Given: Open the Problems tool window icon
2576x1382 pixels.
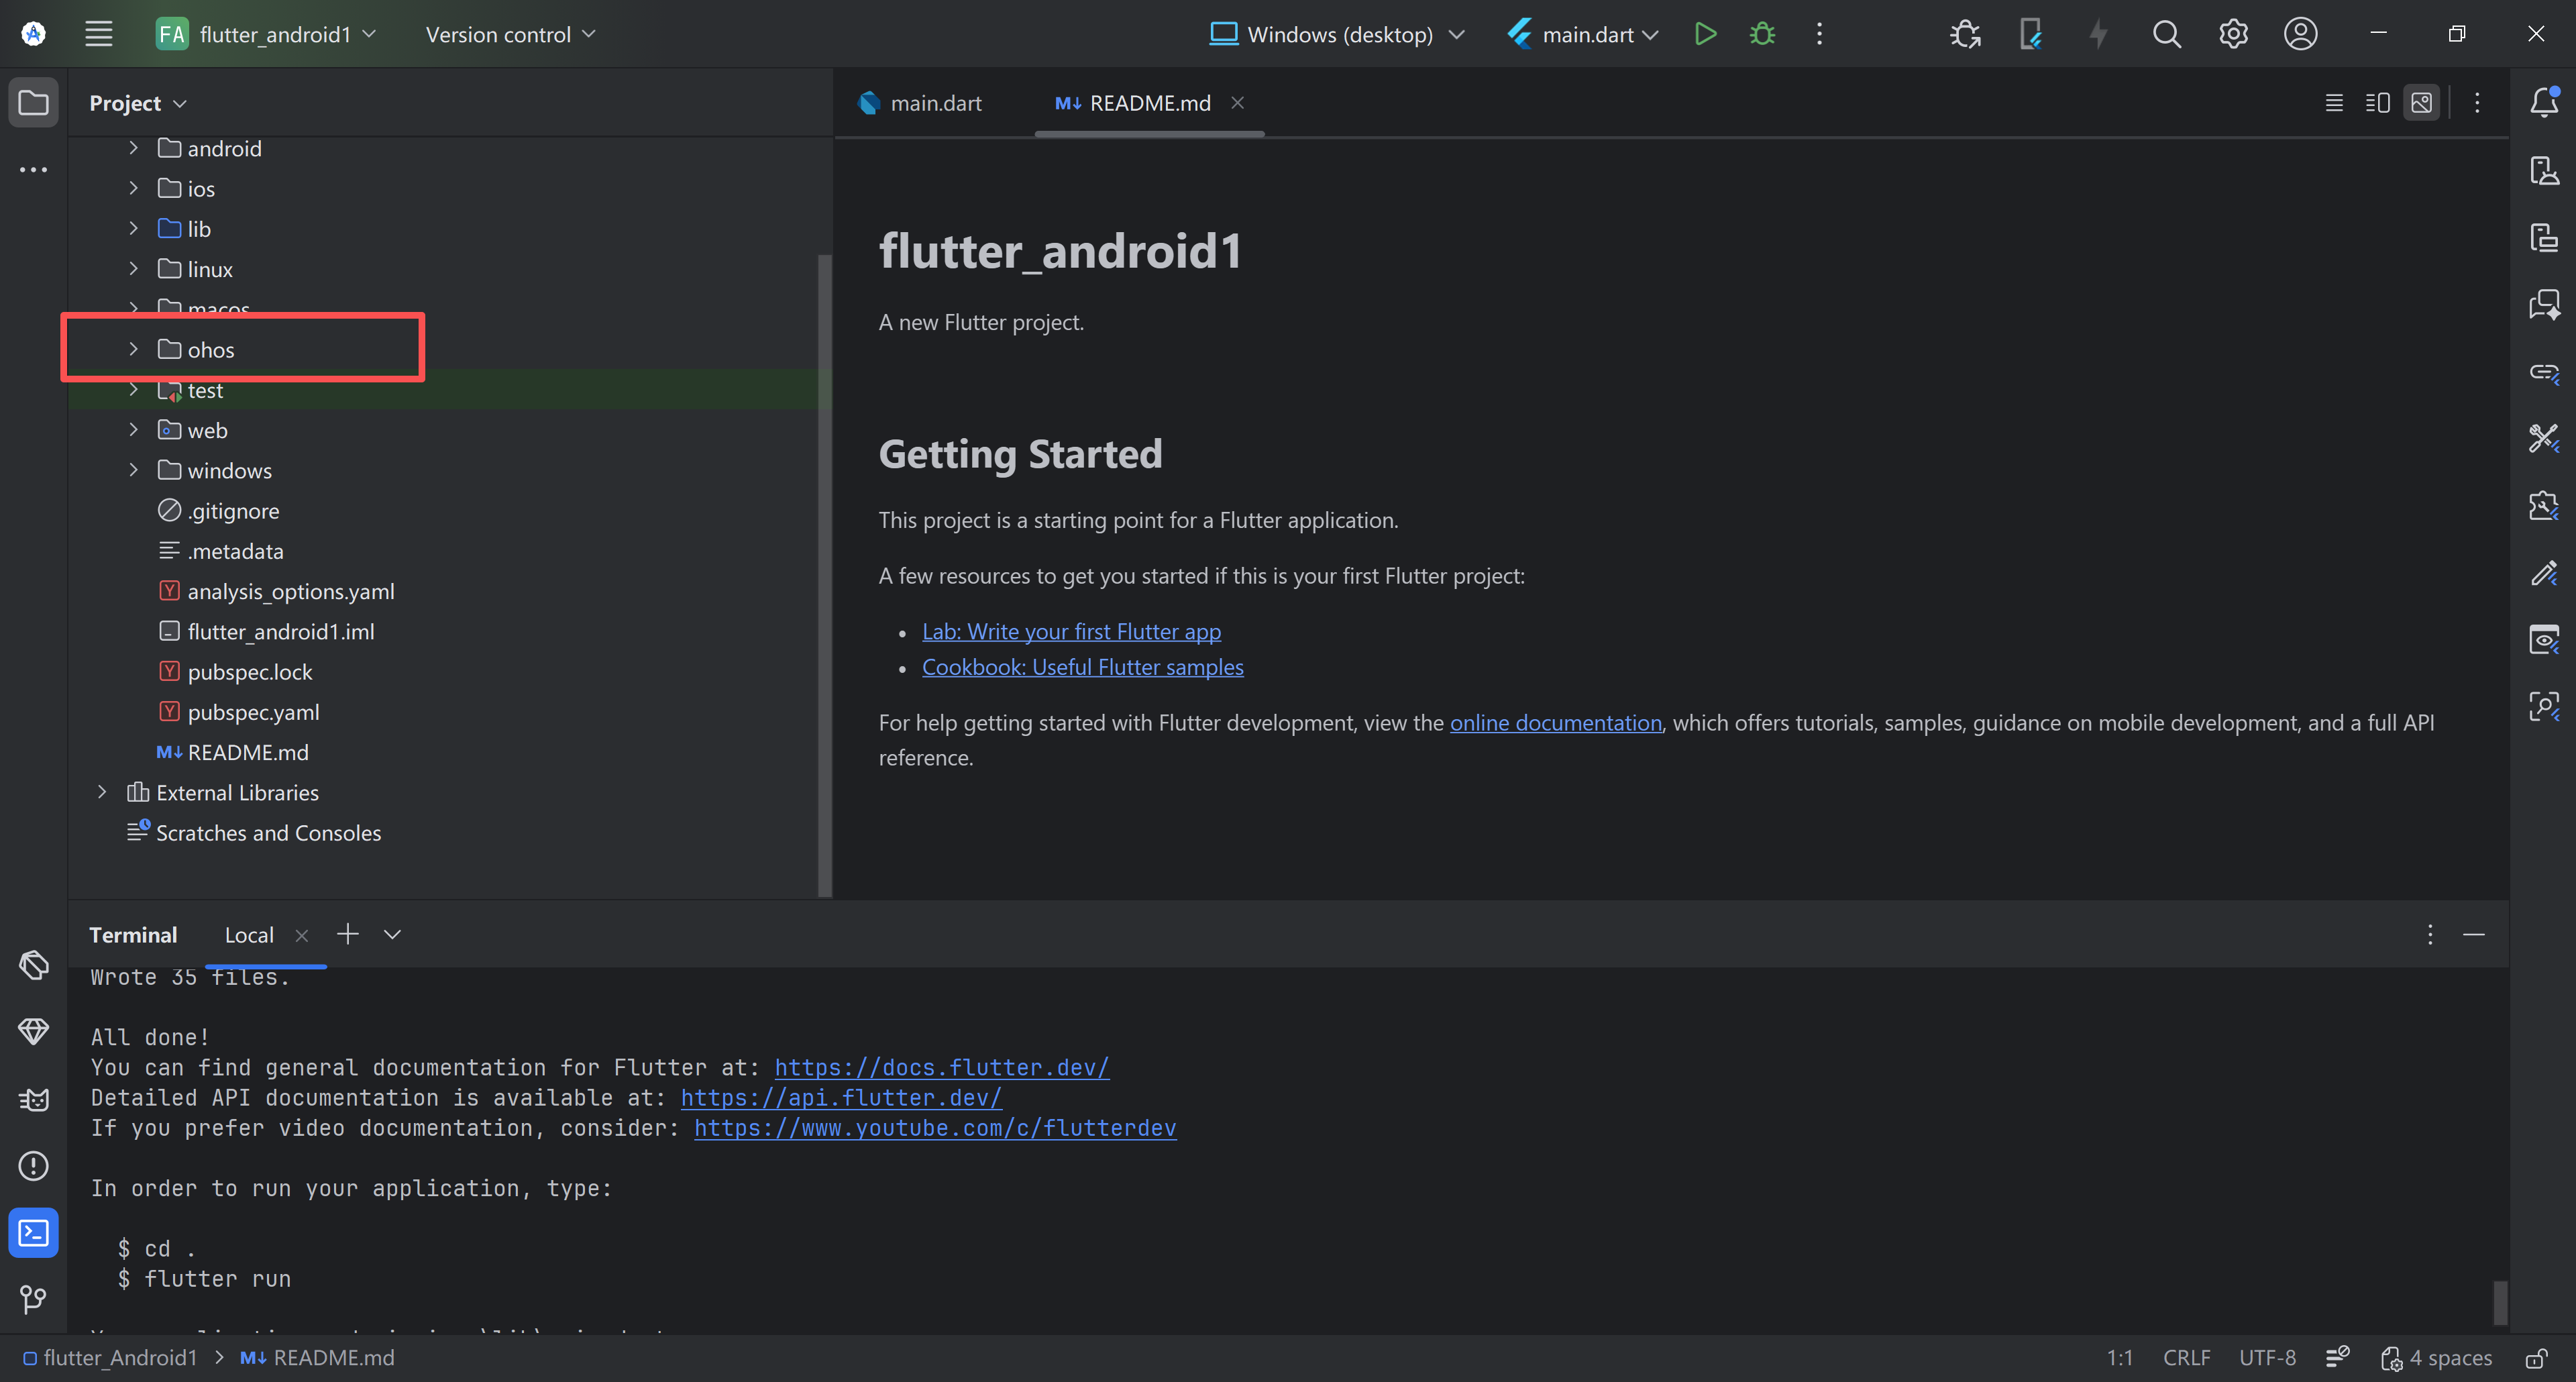Looking at the screenshot, I should (x=33, y=1166).
